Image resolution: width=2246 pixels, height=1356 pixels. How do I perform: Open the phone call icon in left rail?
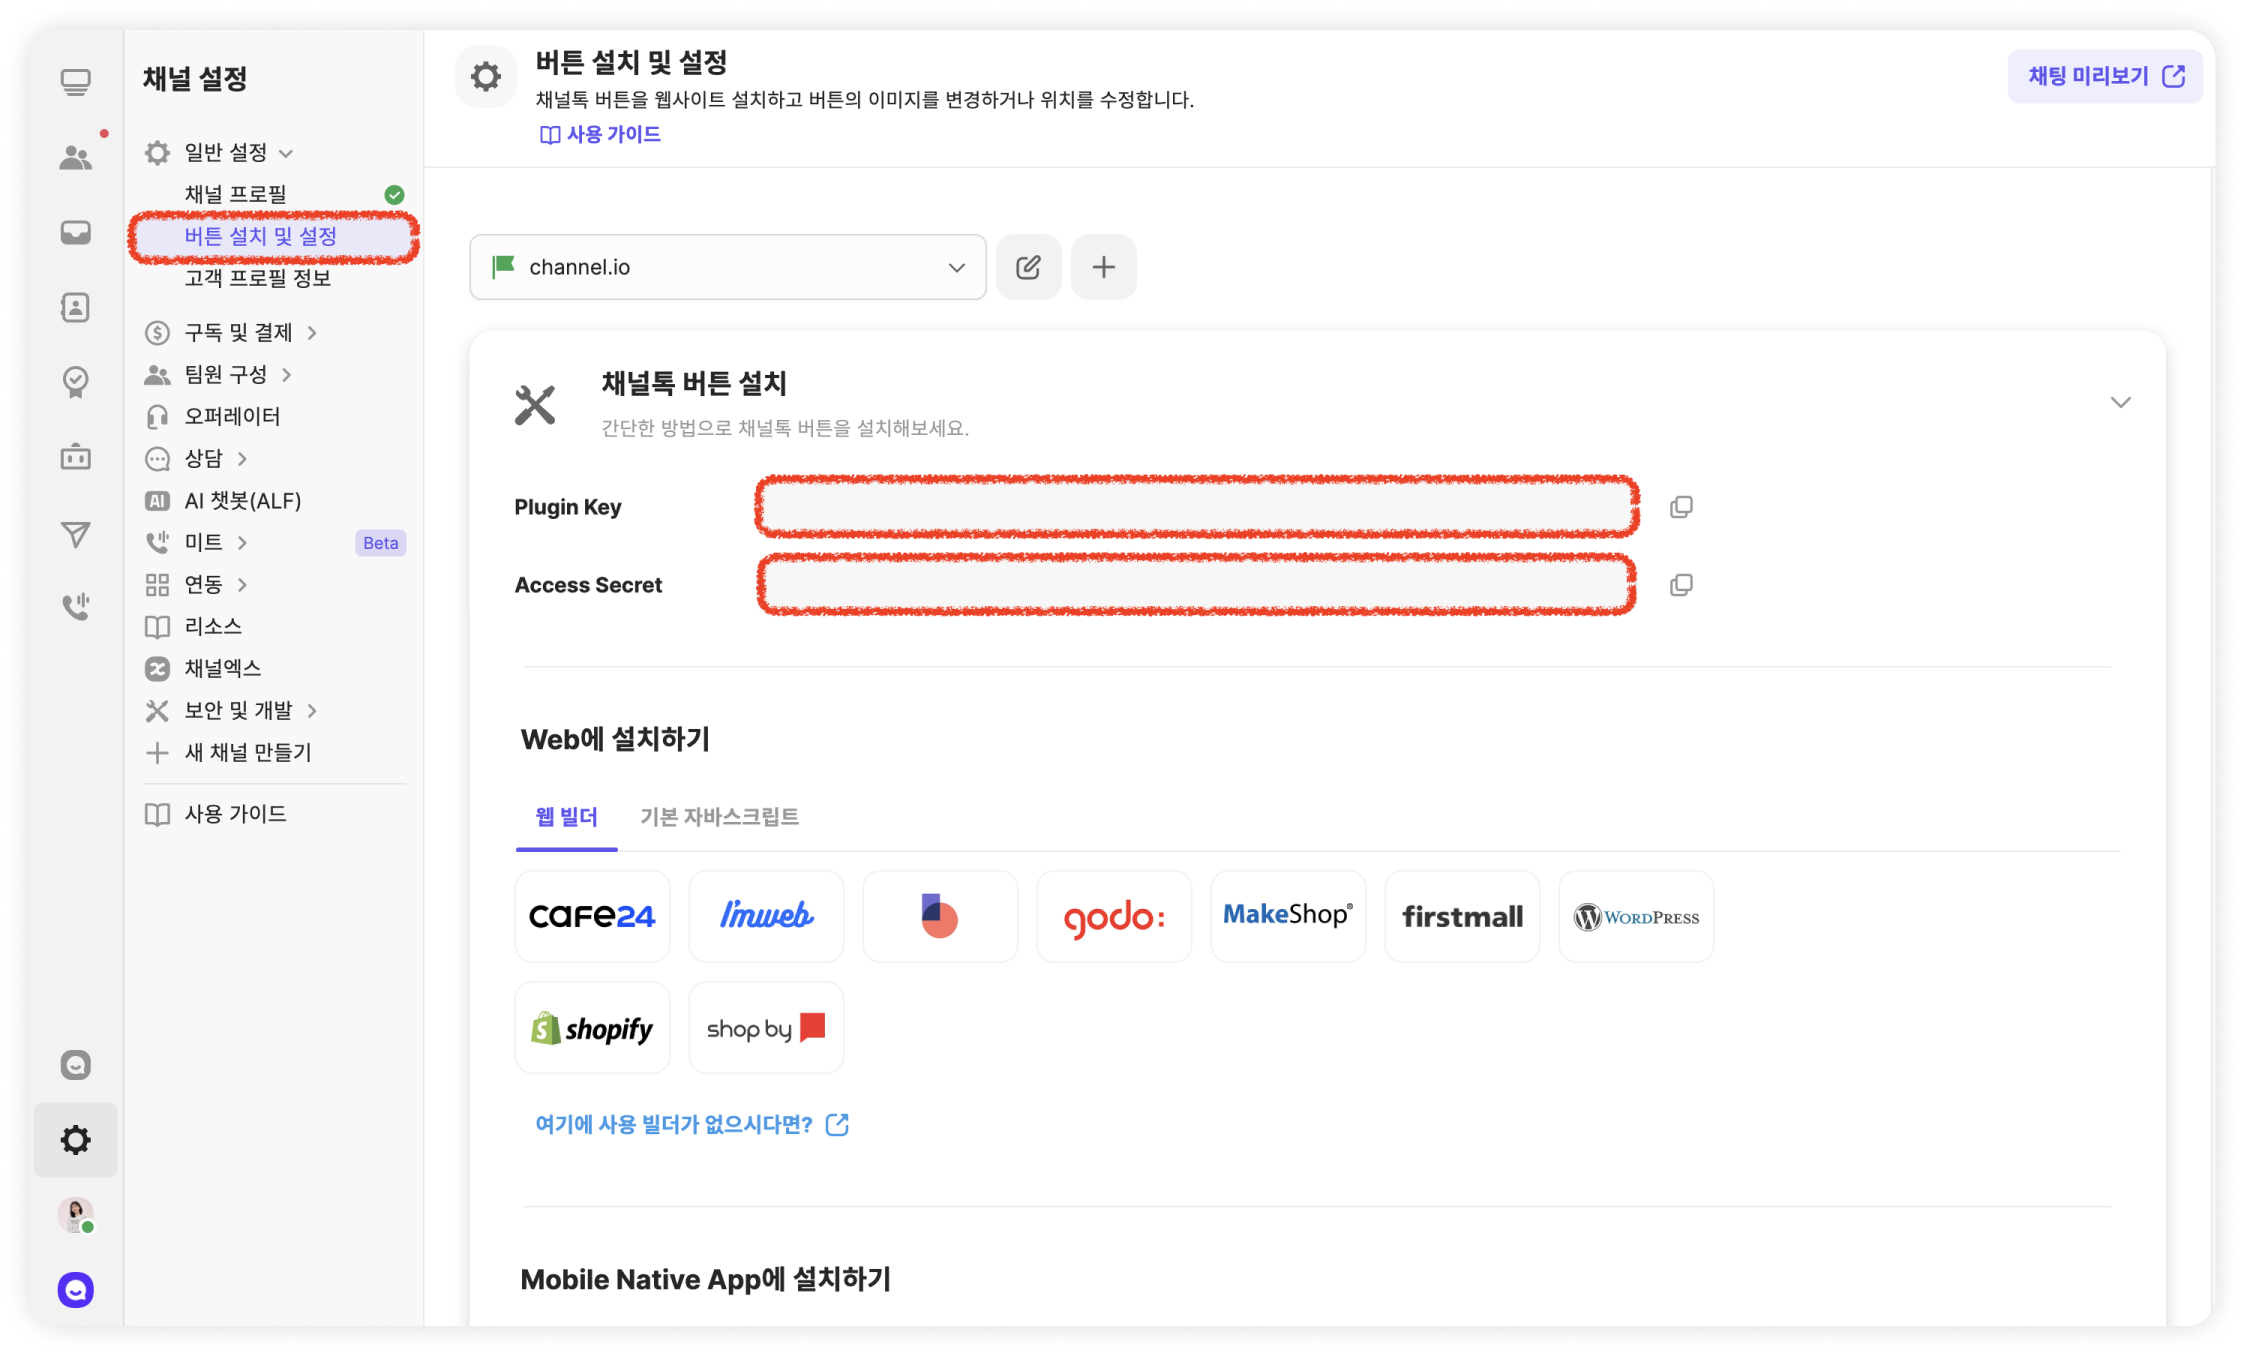[x=76, y=606]
